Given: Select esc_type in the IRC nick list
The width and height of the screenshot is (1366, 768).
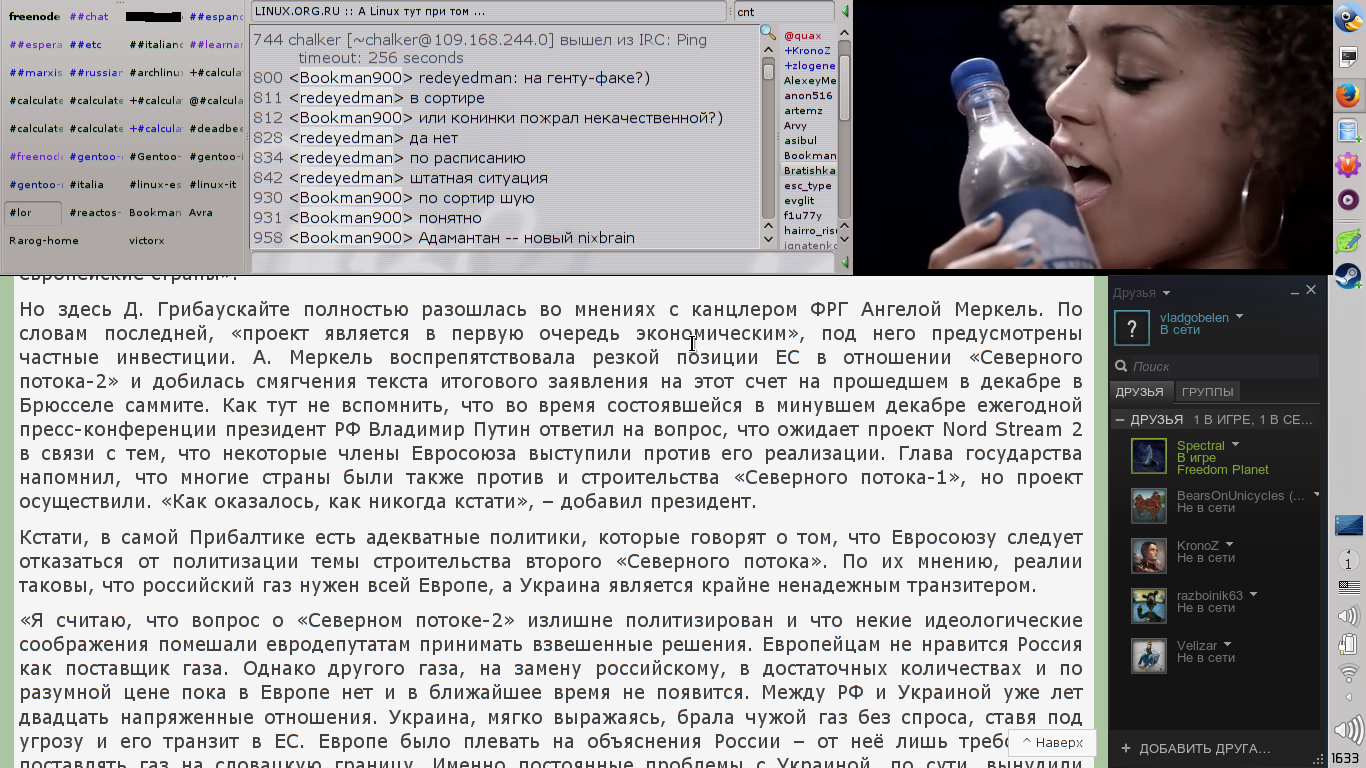Looking at the screenshot, I should [808, 186].
